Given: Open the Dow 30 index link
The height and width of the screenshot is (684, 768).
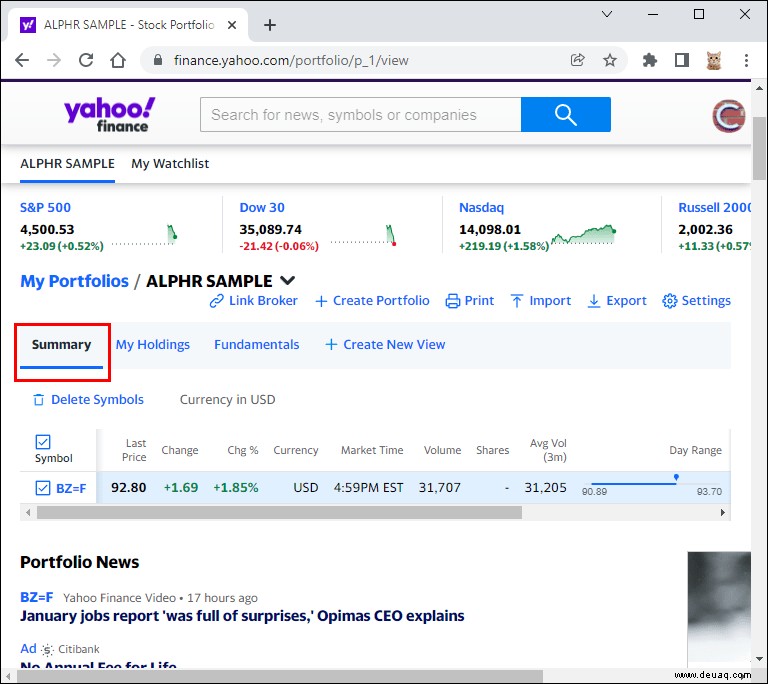Looking at the screenshot, I should [262, 207].
